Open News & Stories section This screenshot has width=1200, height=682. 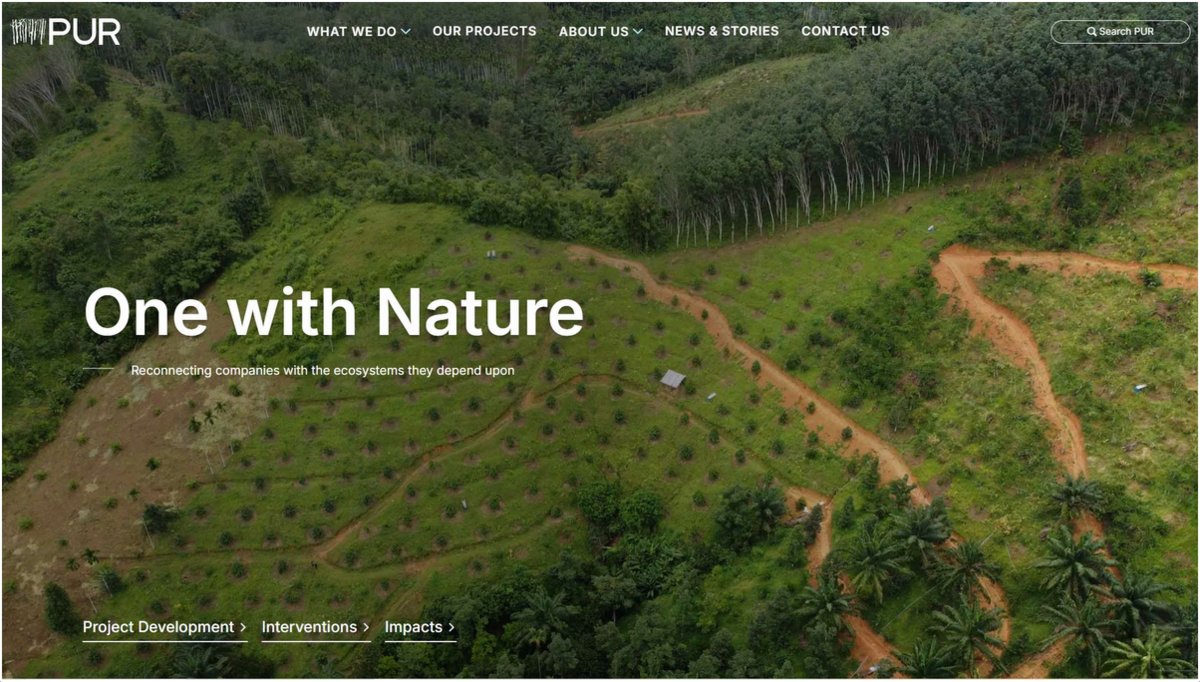(721, 32)
